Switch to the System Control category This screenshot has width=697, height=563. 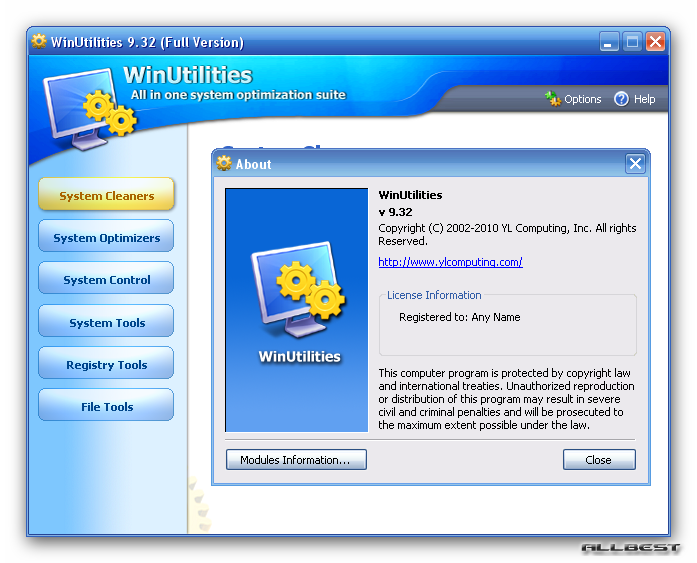coord(106,278)
